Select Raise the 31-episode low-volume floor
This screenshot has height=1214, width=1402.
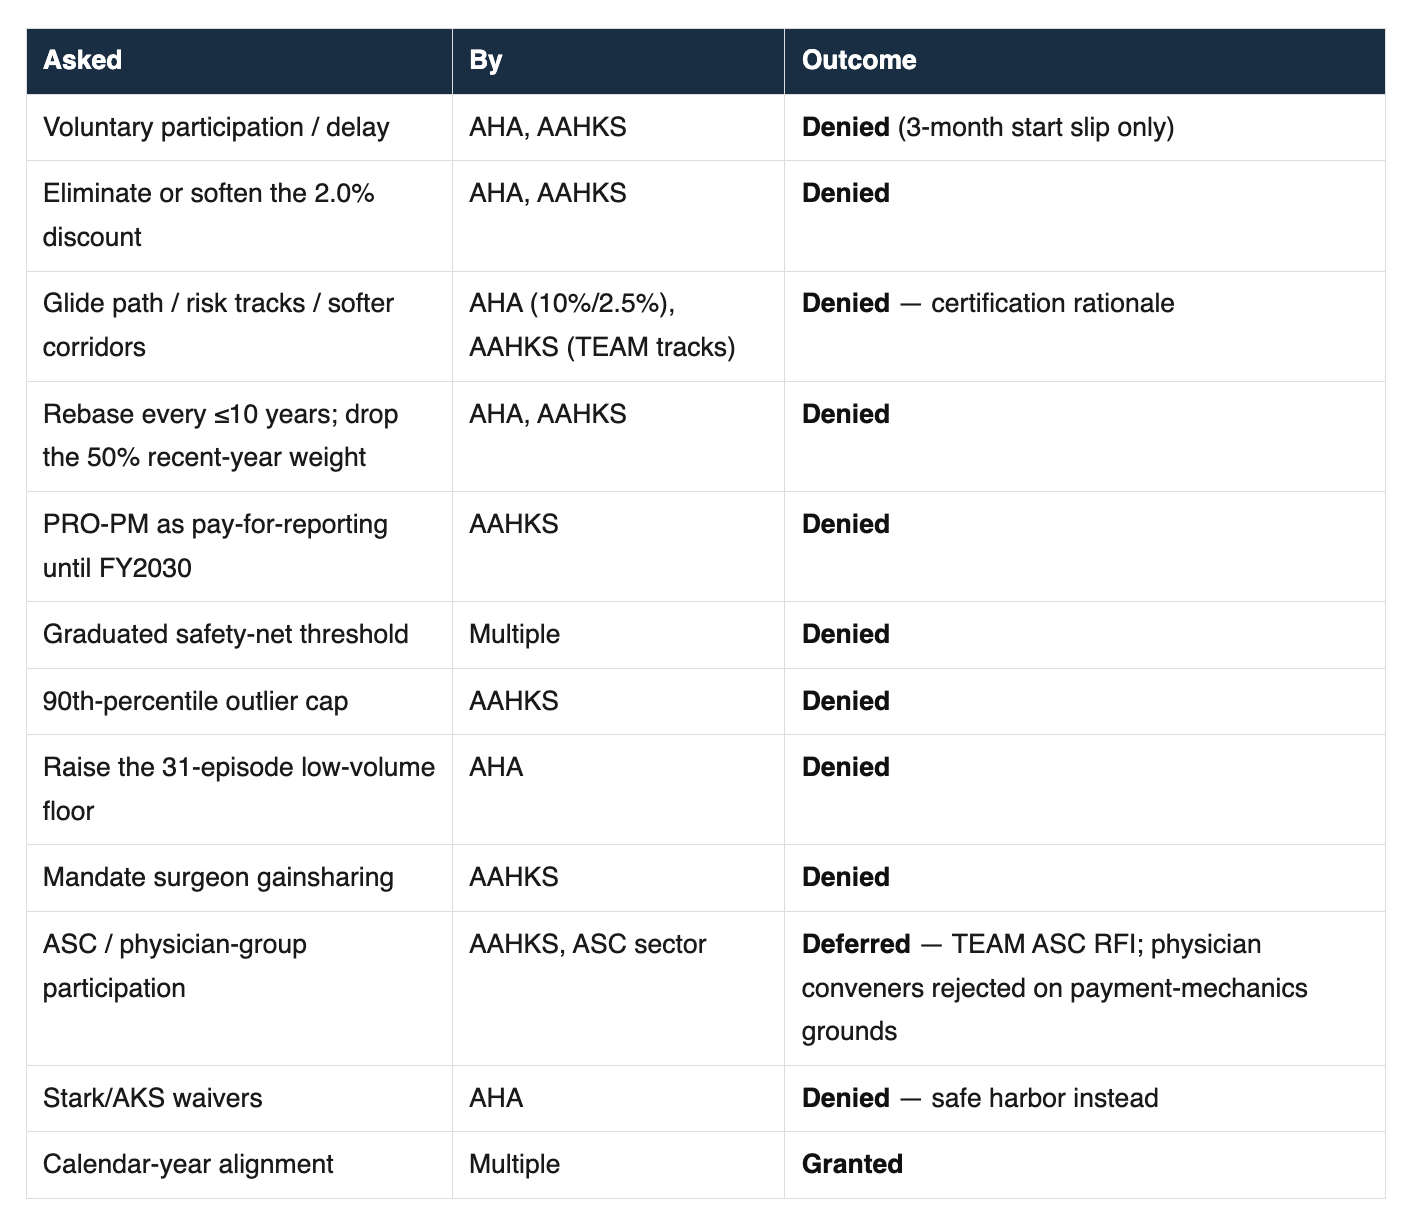[x=239, y=789]
